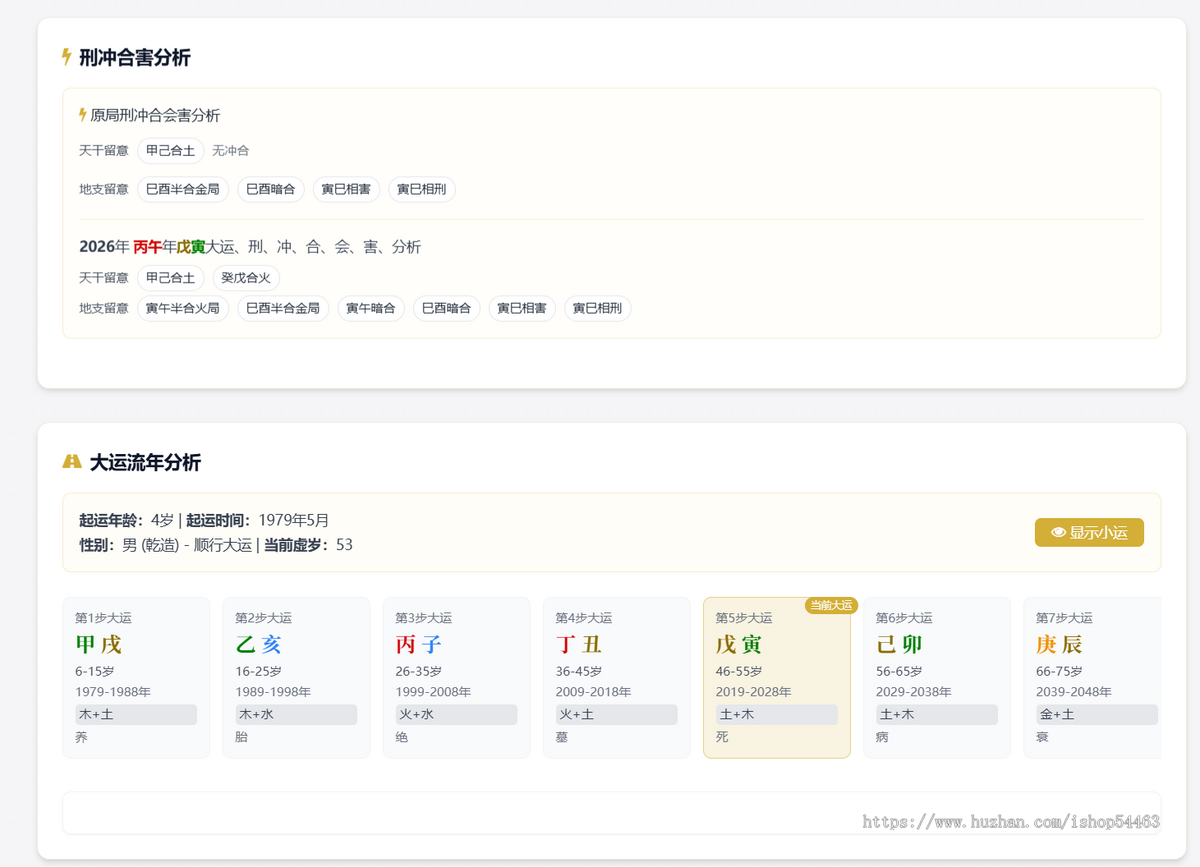The height and width of the screenshot is (867, 1200).
Task: Click the 火+土 element tag
Action: click(617, 715)
